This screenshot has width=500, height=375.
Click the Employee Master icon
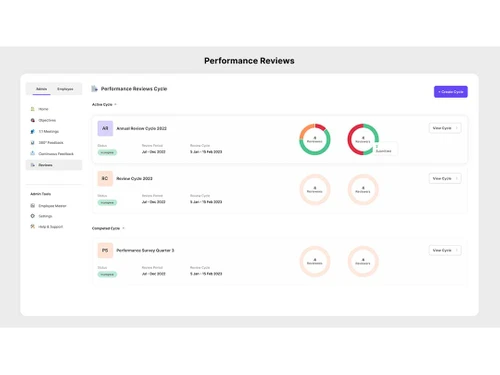[32, 206]
